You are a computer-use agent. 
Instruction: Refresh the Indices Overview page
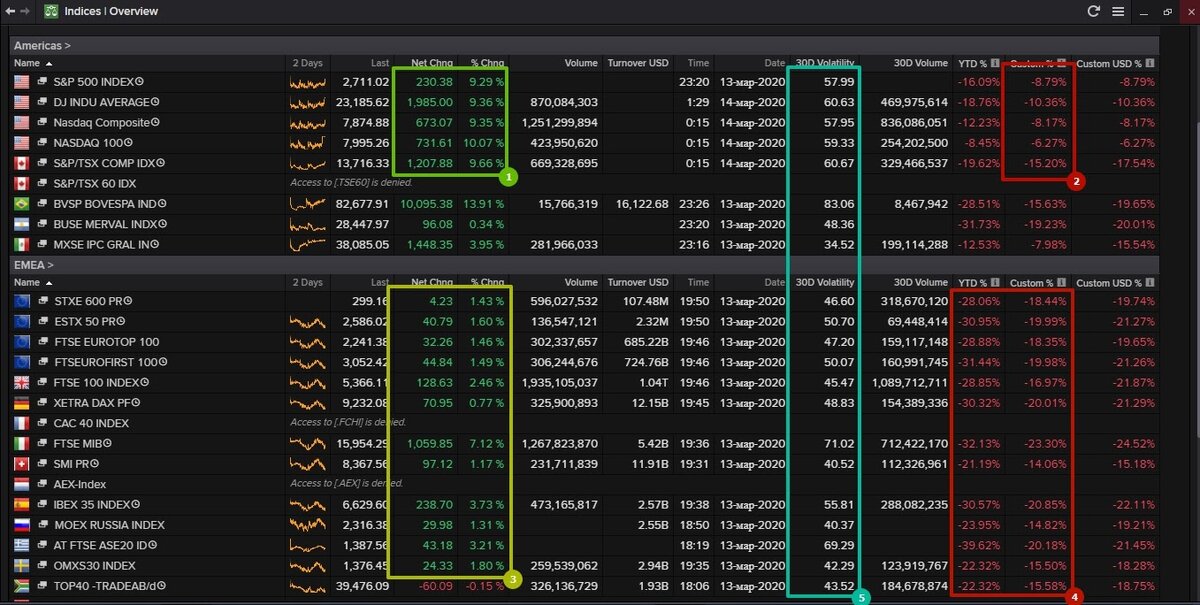pyautogui.click(x=1094, y=12)
